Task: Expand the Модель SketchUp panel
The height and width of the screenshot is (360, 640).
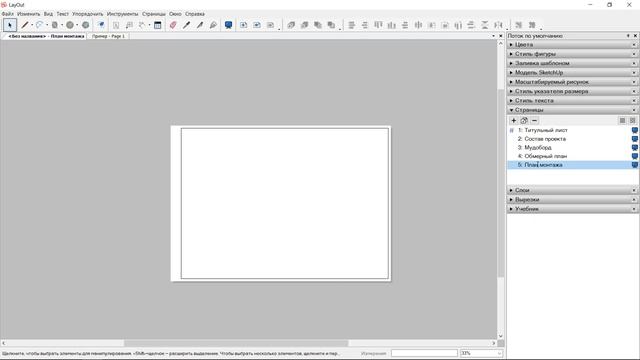Action: point(573,73)
